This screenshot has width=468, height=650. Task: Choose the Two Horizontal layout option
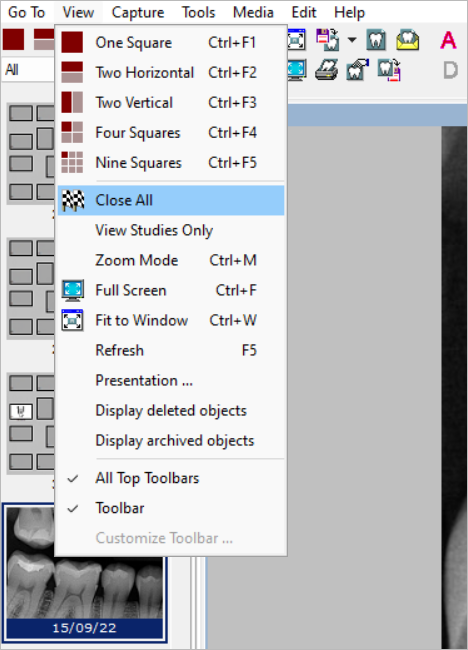tap(171, 73)
